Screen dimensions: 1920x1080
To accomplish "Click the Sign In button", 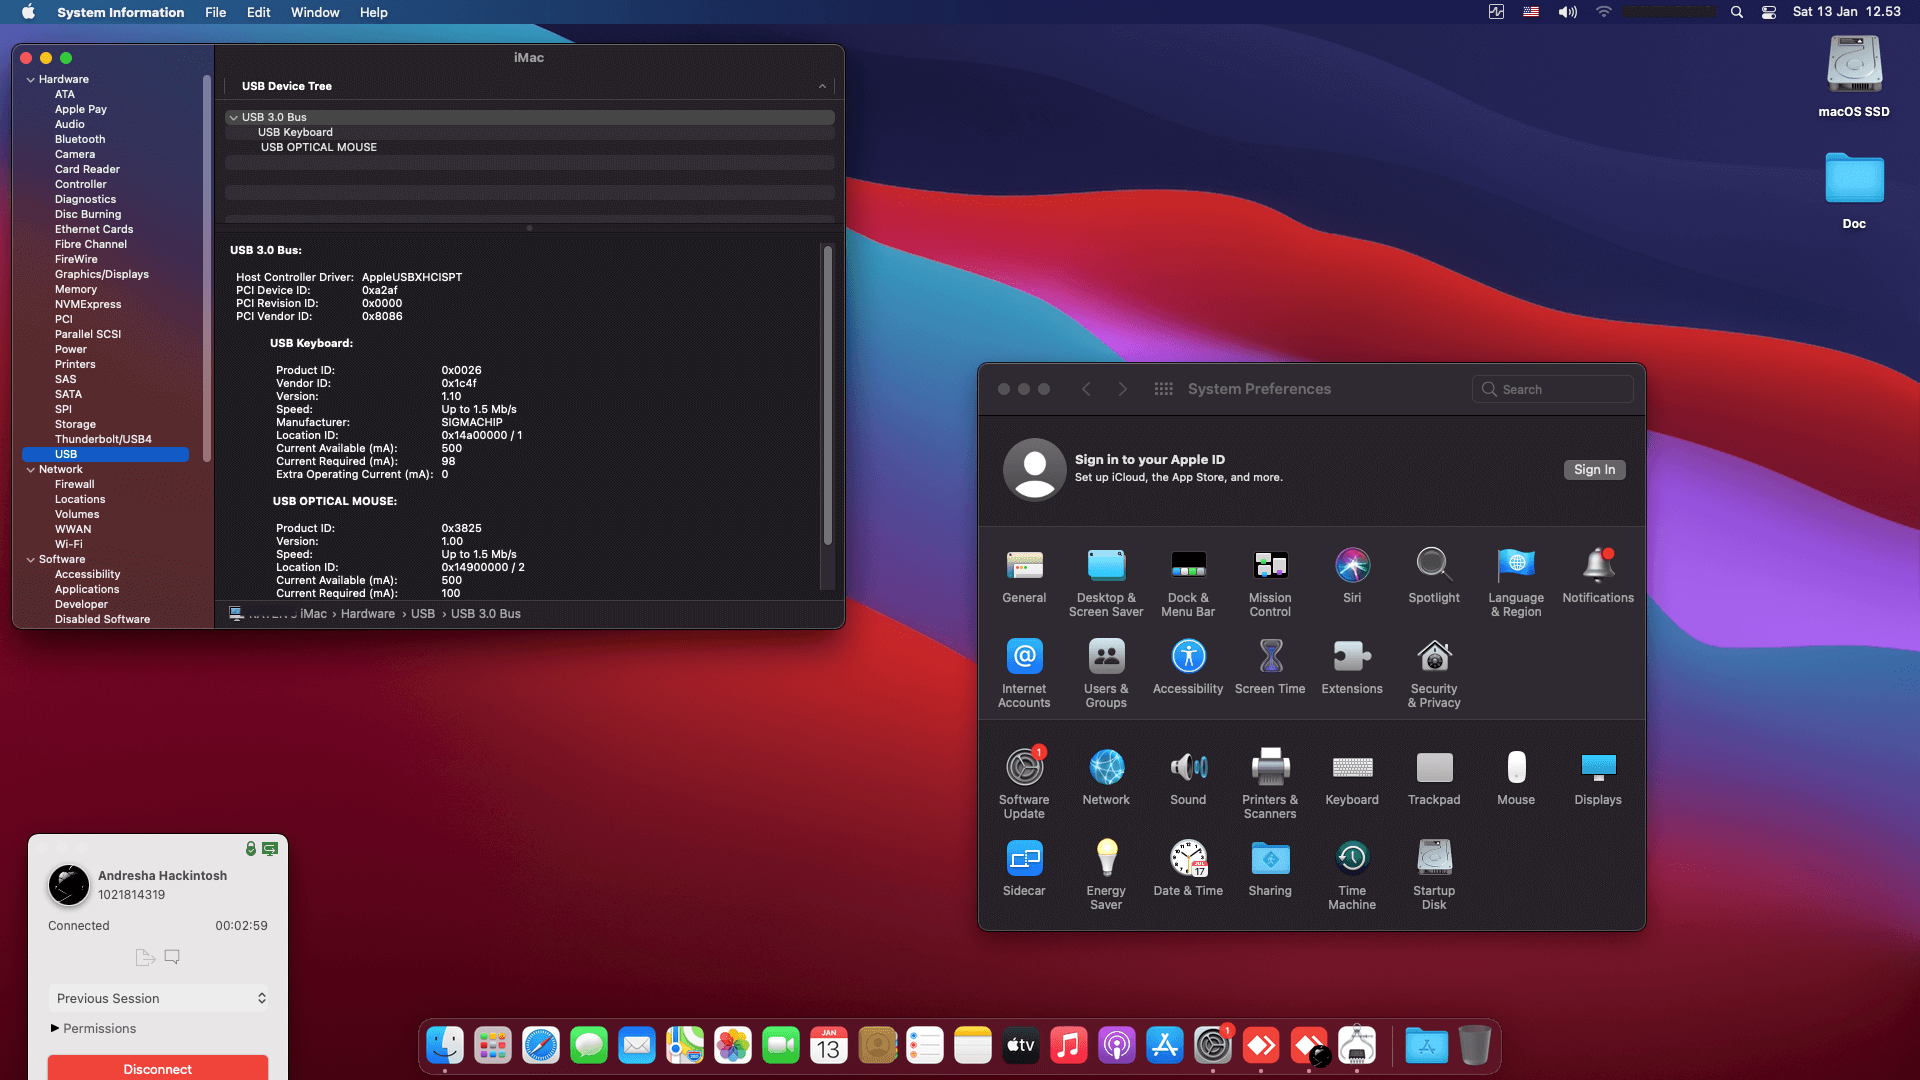I will click(1594, 470).
